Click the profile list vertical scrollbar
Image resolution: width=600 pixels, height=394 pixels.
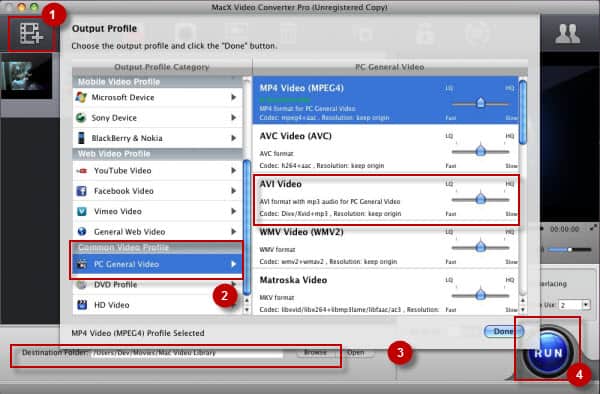coord(523,113)
